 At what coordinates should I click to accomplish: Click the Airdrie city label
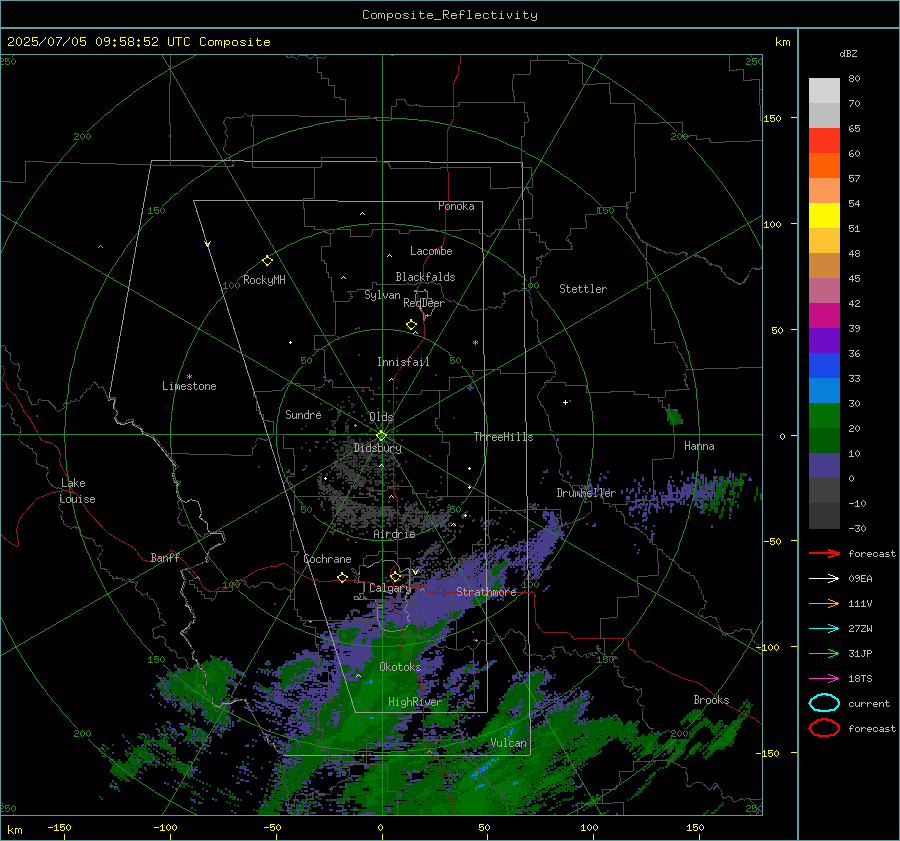click(x=394, y=534)
